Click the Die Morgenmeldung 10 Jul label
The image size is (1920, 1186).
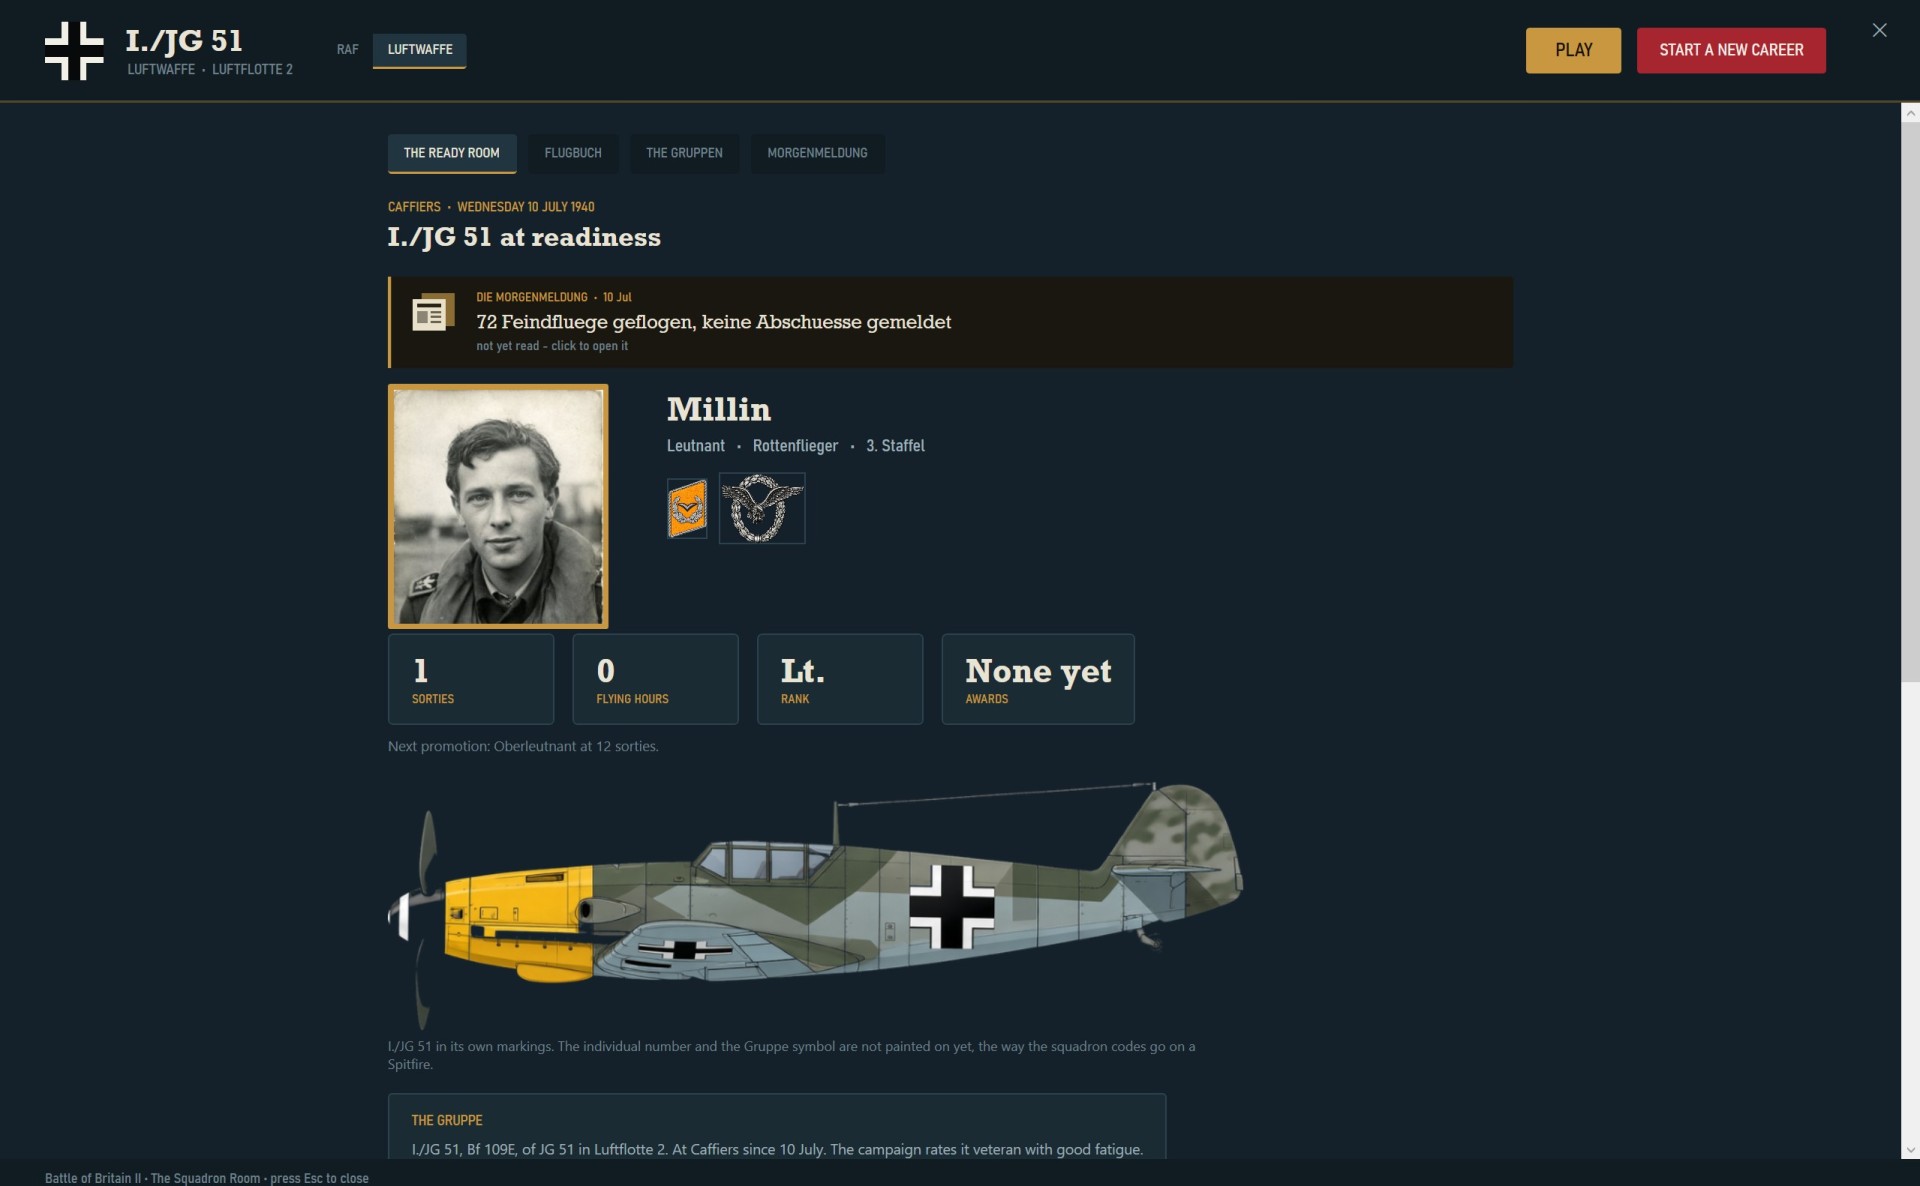click(x=554, y=297)
